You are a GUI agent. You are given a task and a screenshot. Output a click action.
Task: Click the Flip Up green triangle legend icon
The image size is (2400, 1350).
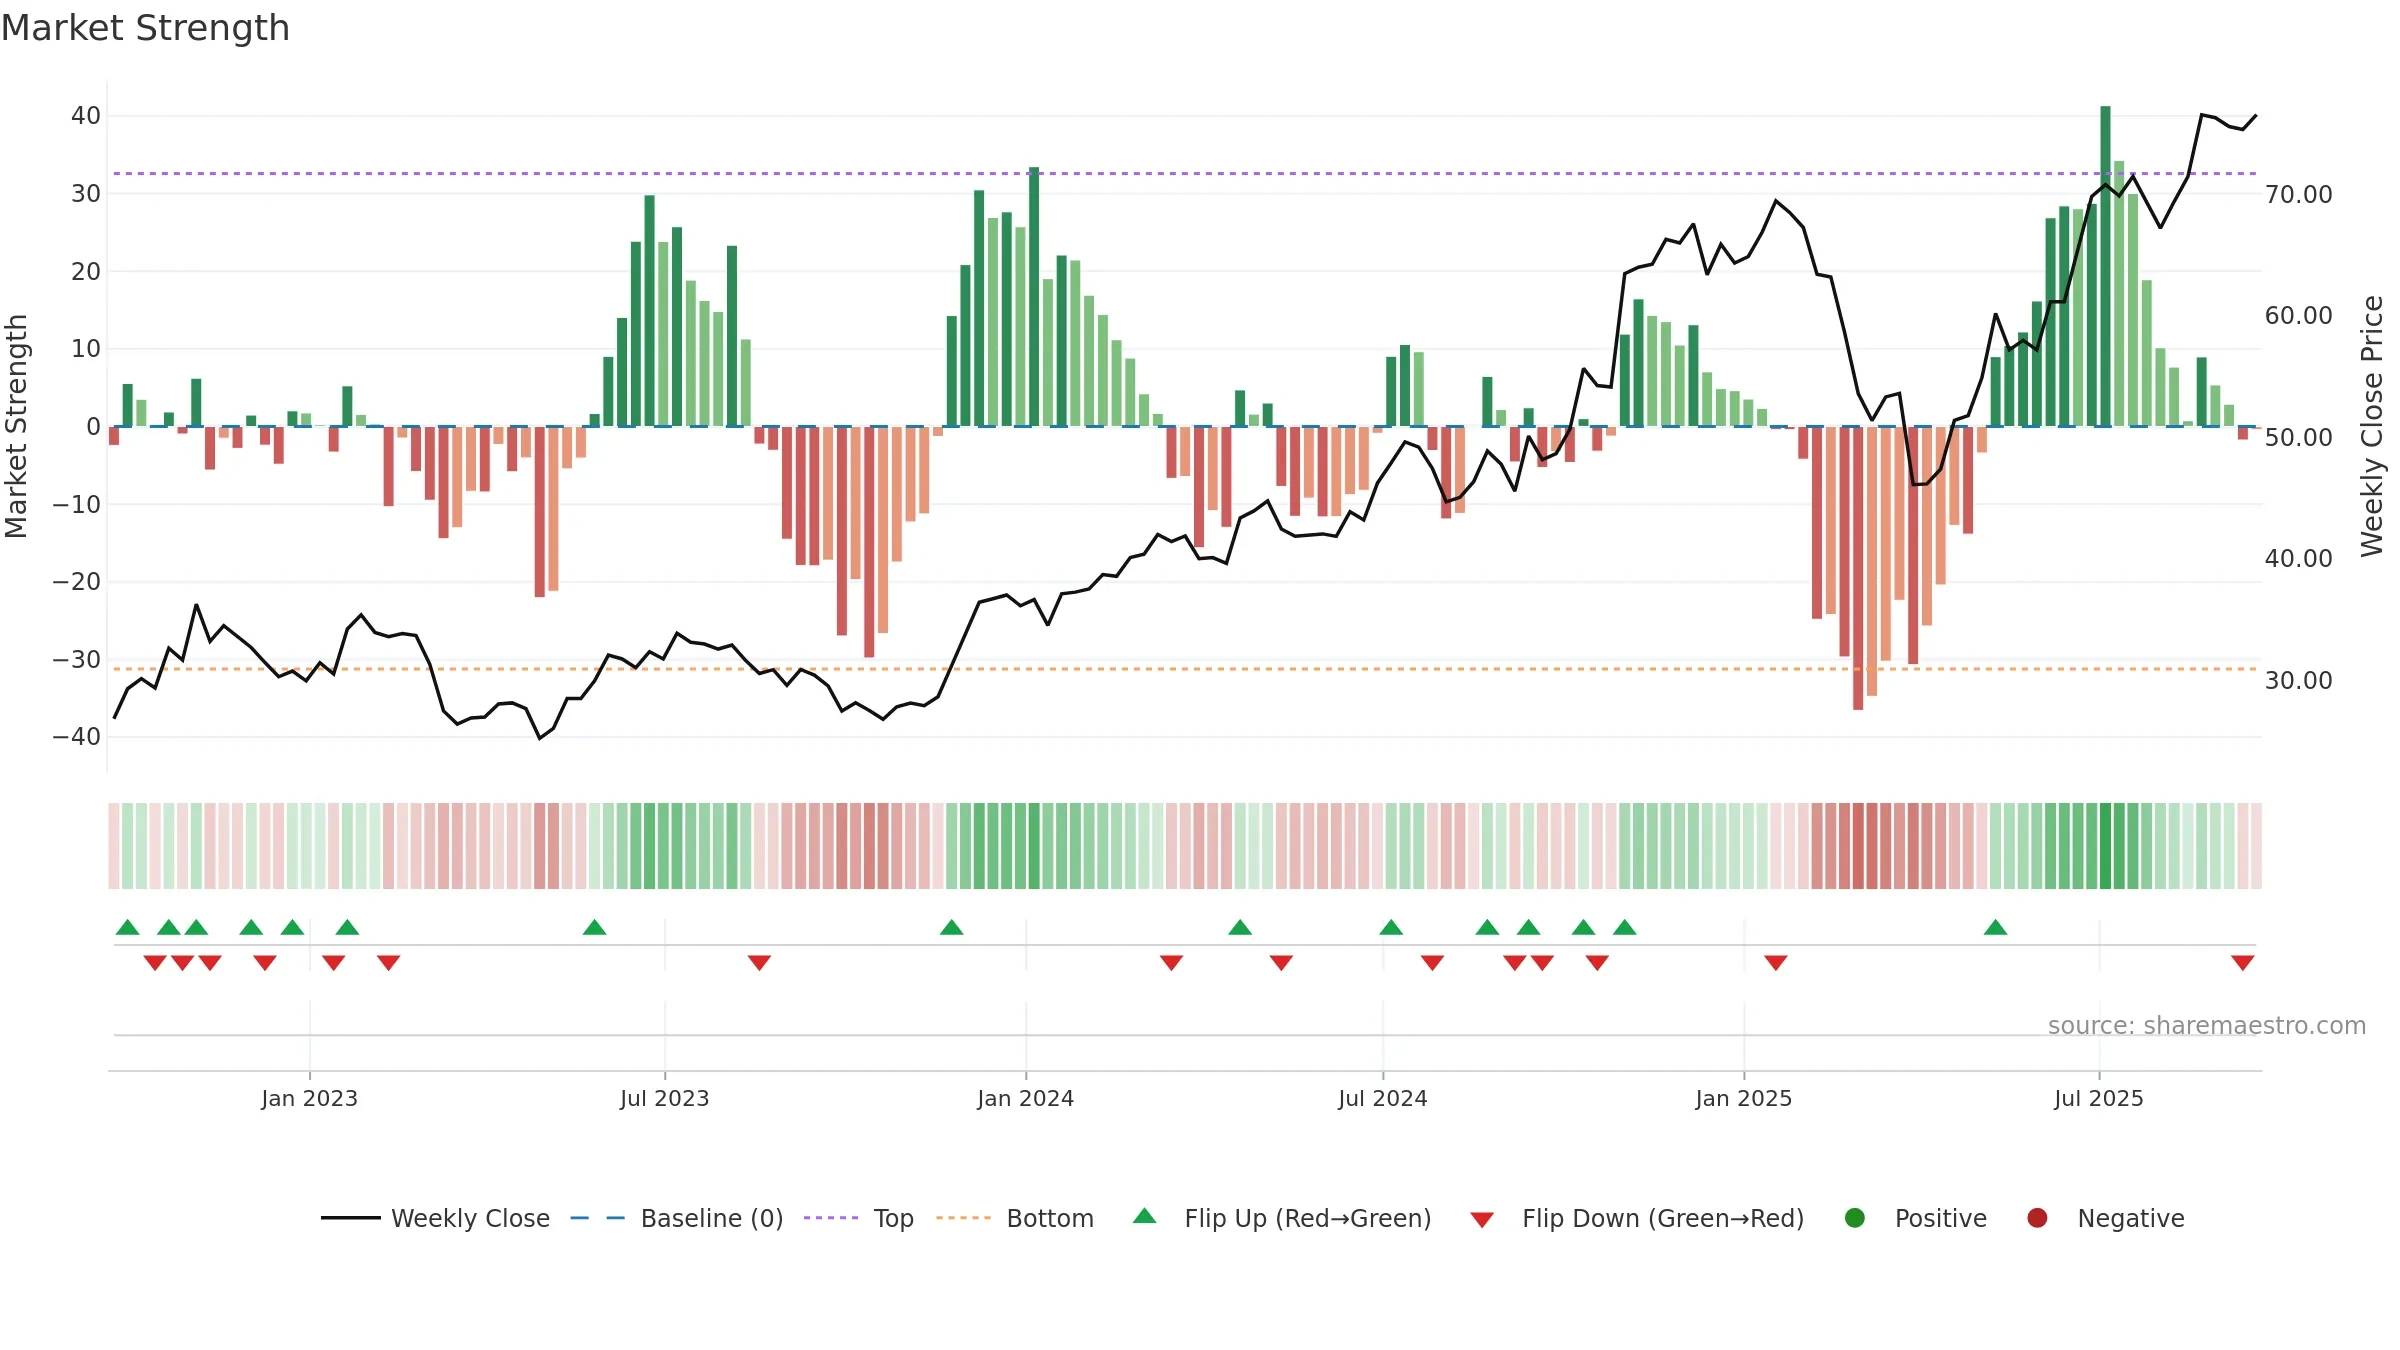click(1145, 1217)
